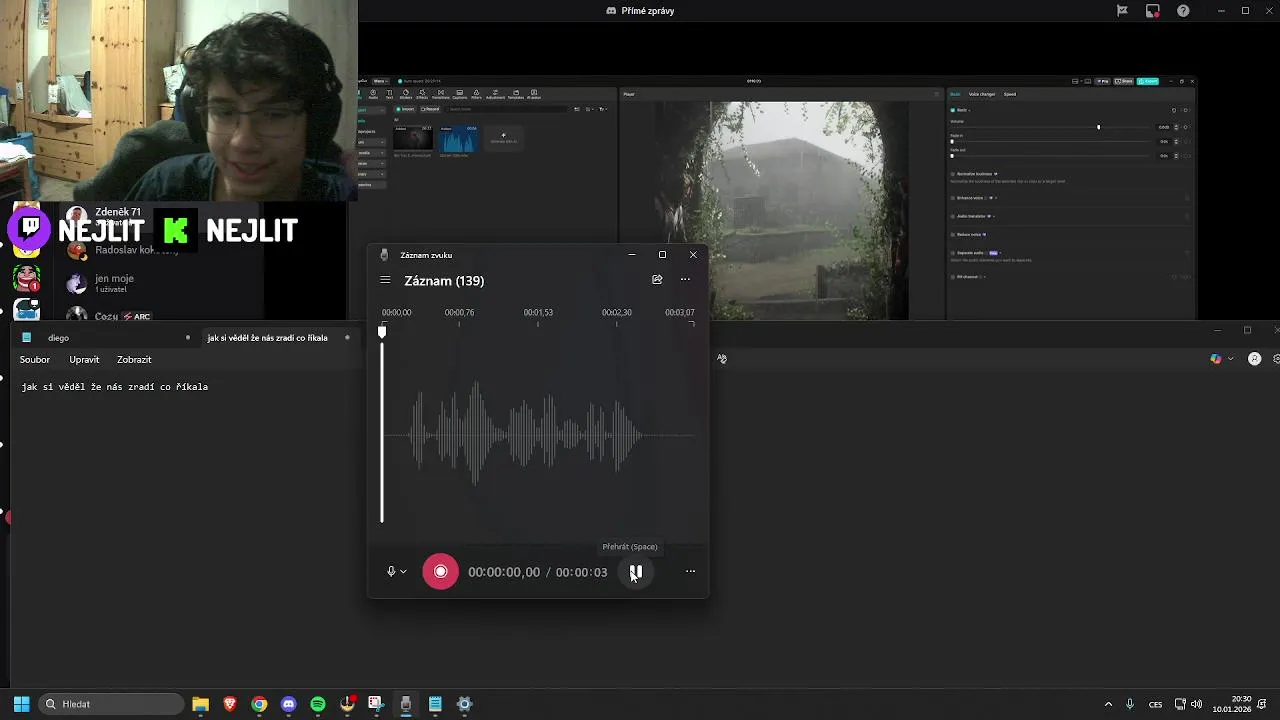Click the Fade in slider in CapCut

1050,142
